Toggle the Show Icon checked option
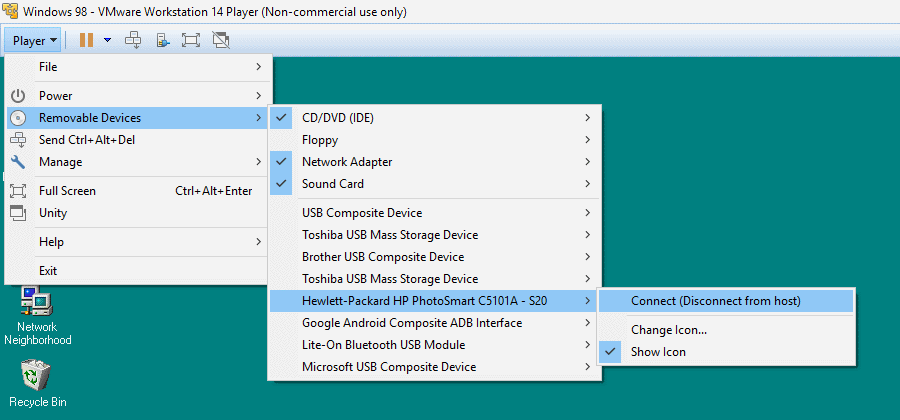The image size is (900, 420). point(658,351)
